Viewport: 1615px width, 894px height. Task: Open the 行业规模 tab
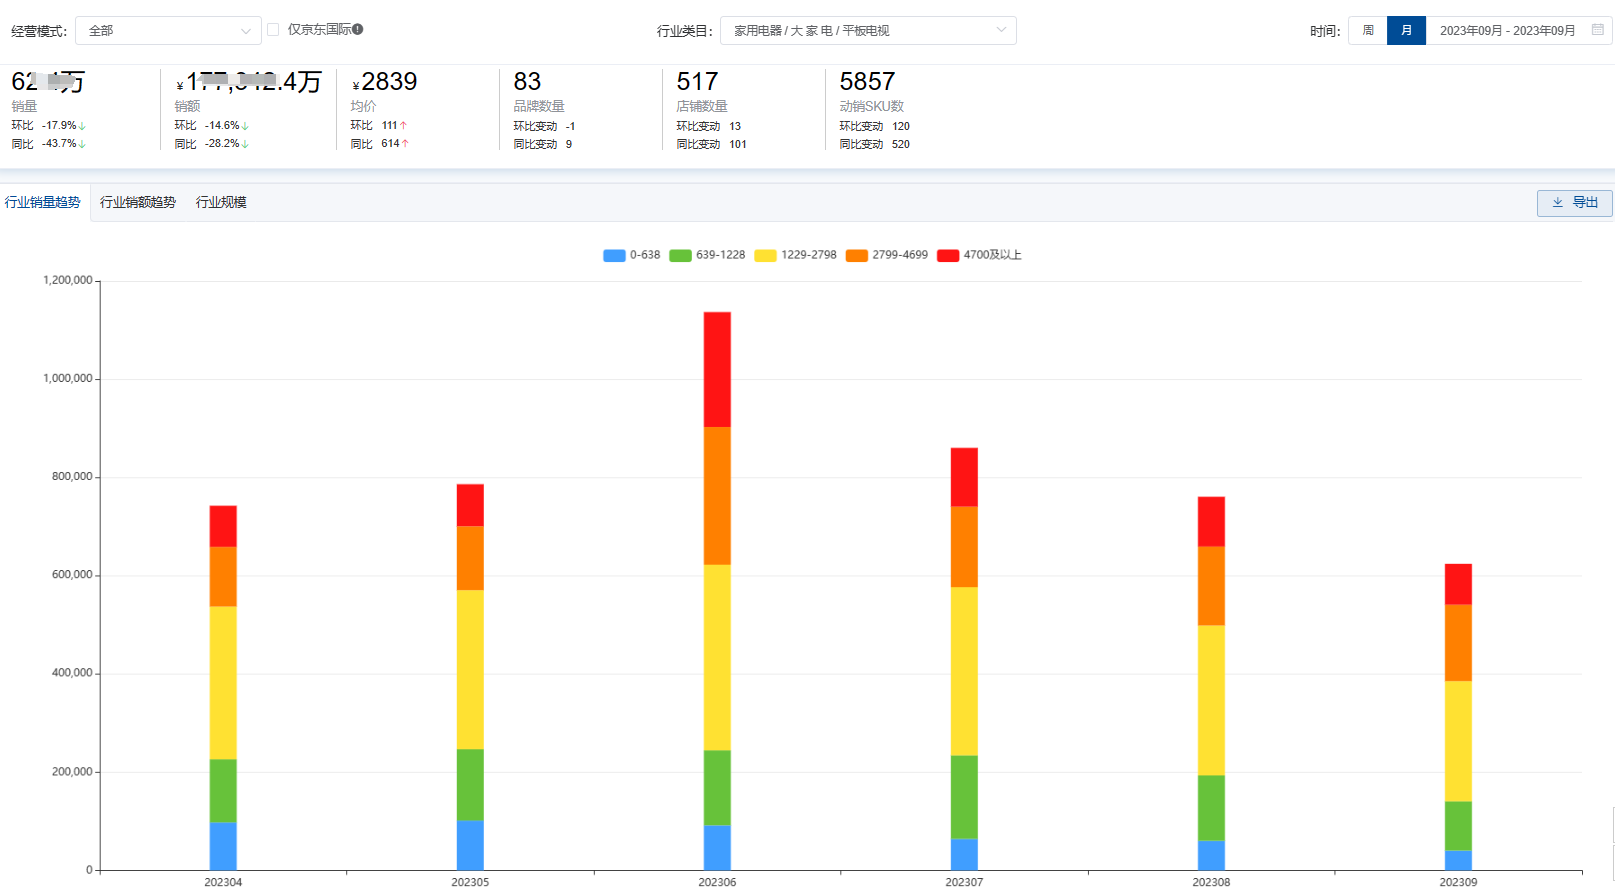221,203
